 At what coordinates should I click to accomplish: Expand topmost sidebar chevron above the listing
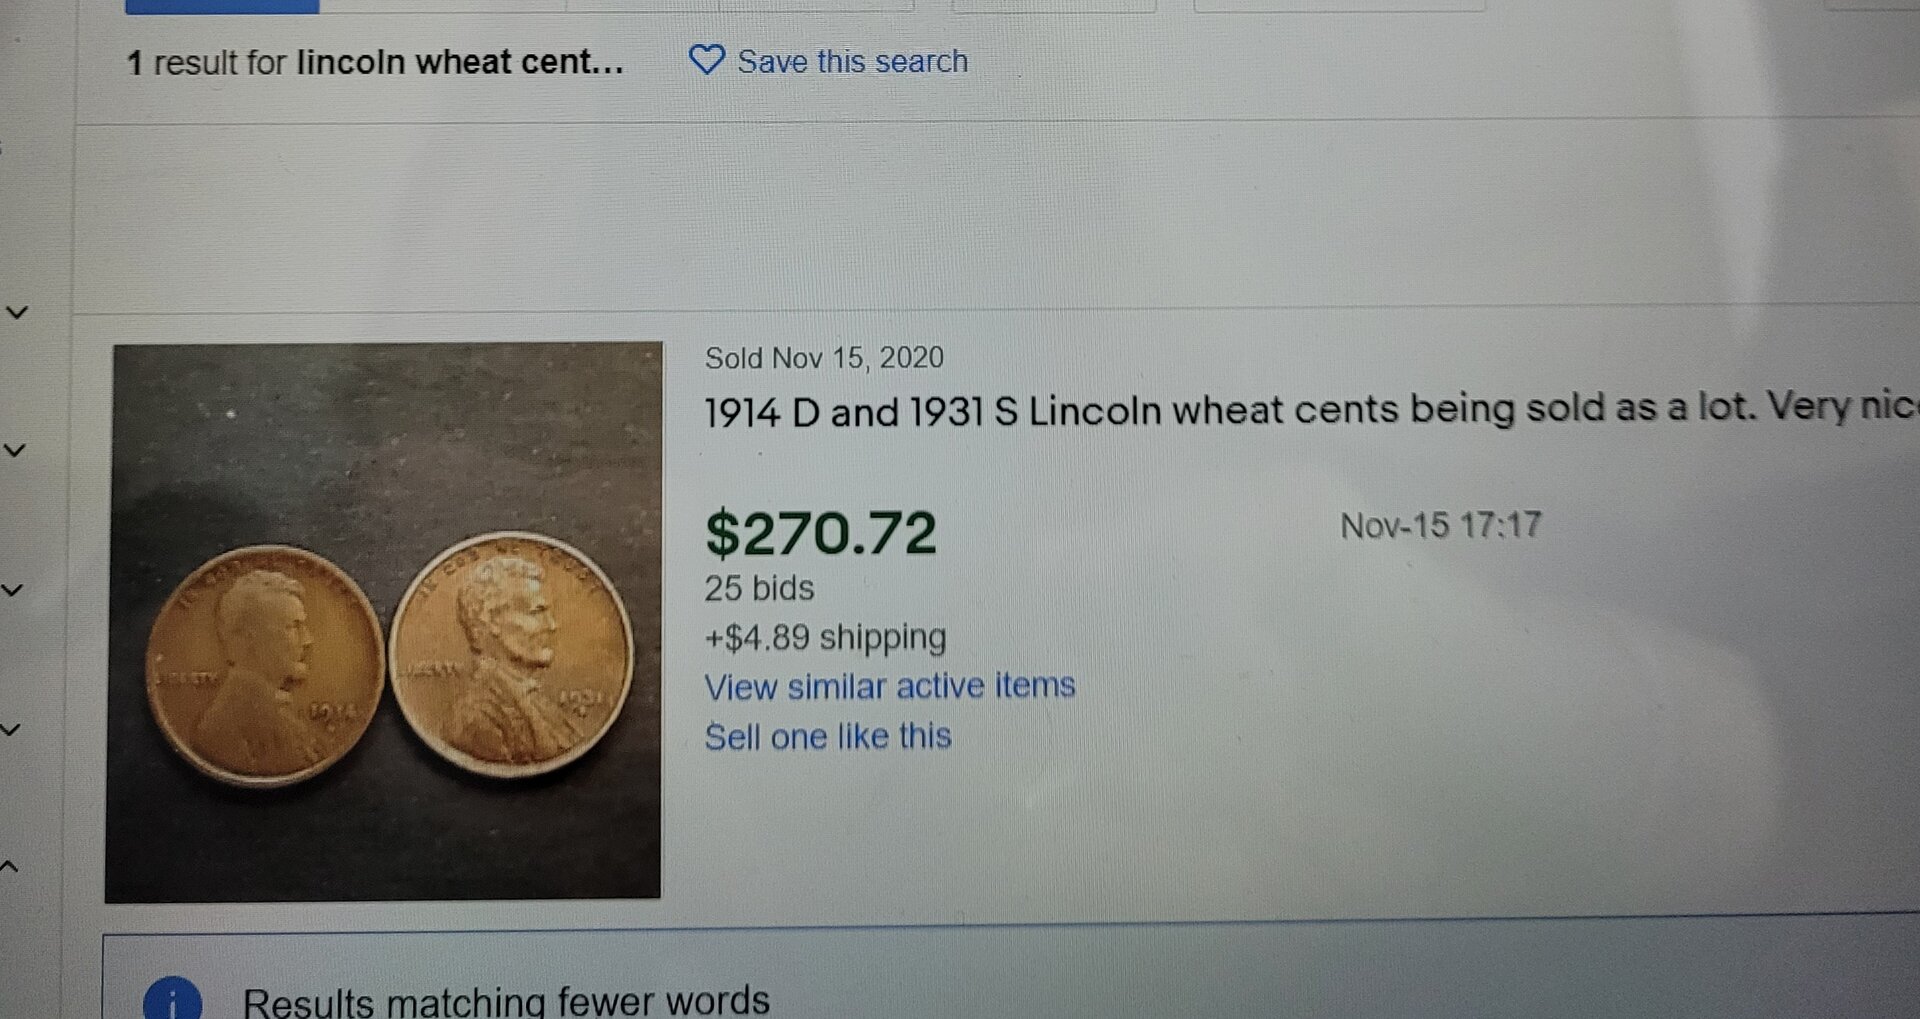(17, 313)
